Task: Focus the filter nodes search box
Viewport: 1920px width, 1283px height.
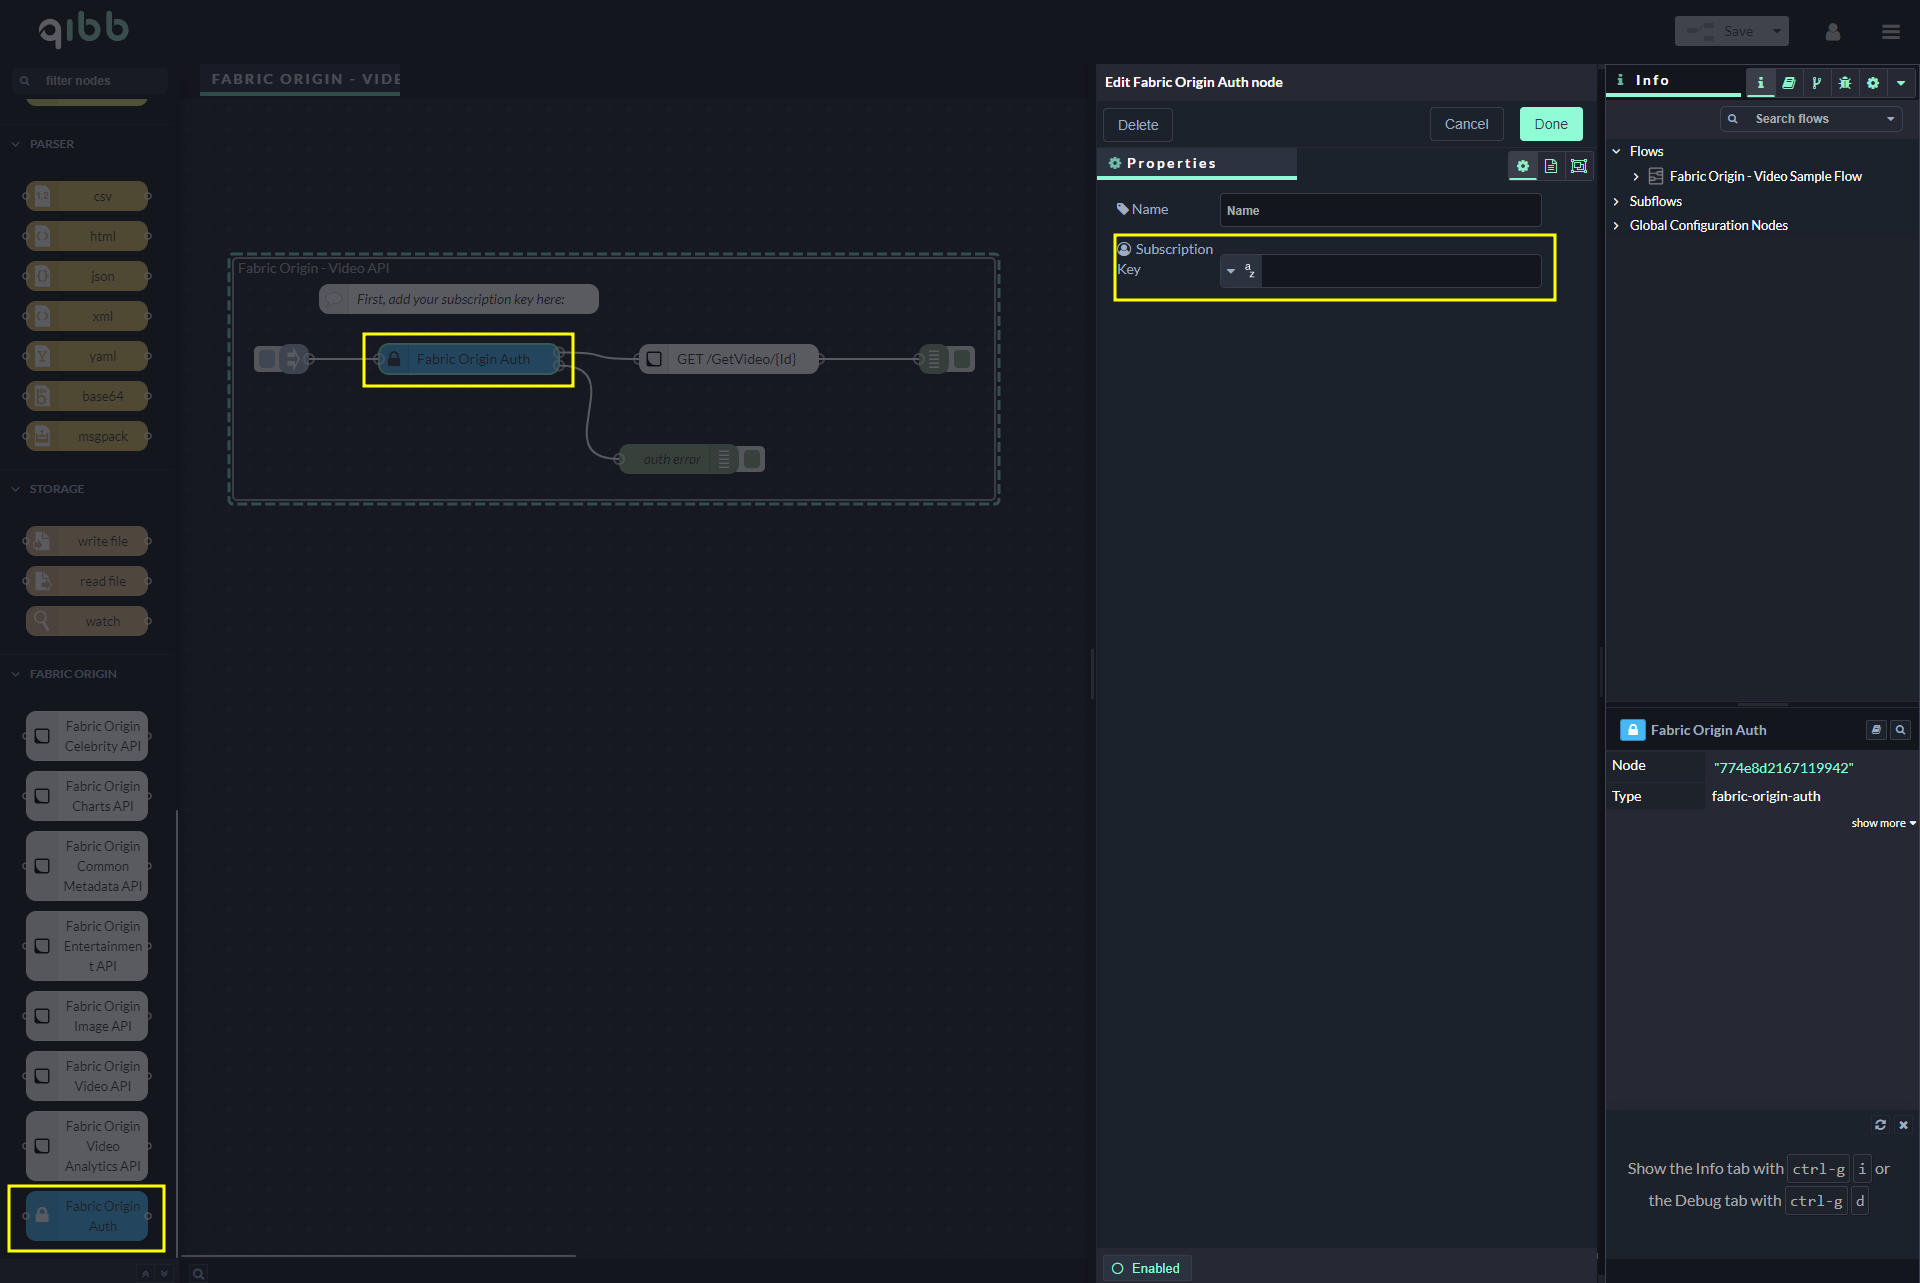Action: point(90,81)
